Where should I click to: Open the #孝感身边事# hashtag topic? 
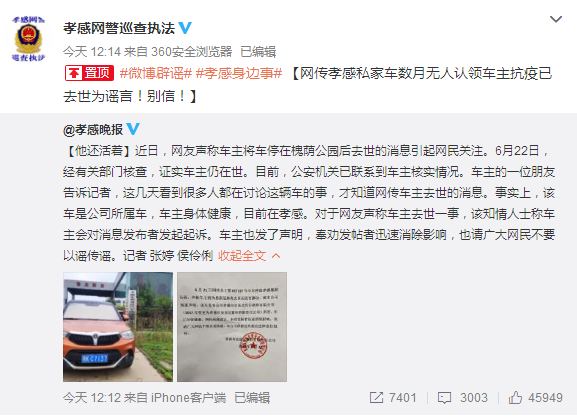(239, 73)
